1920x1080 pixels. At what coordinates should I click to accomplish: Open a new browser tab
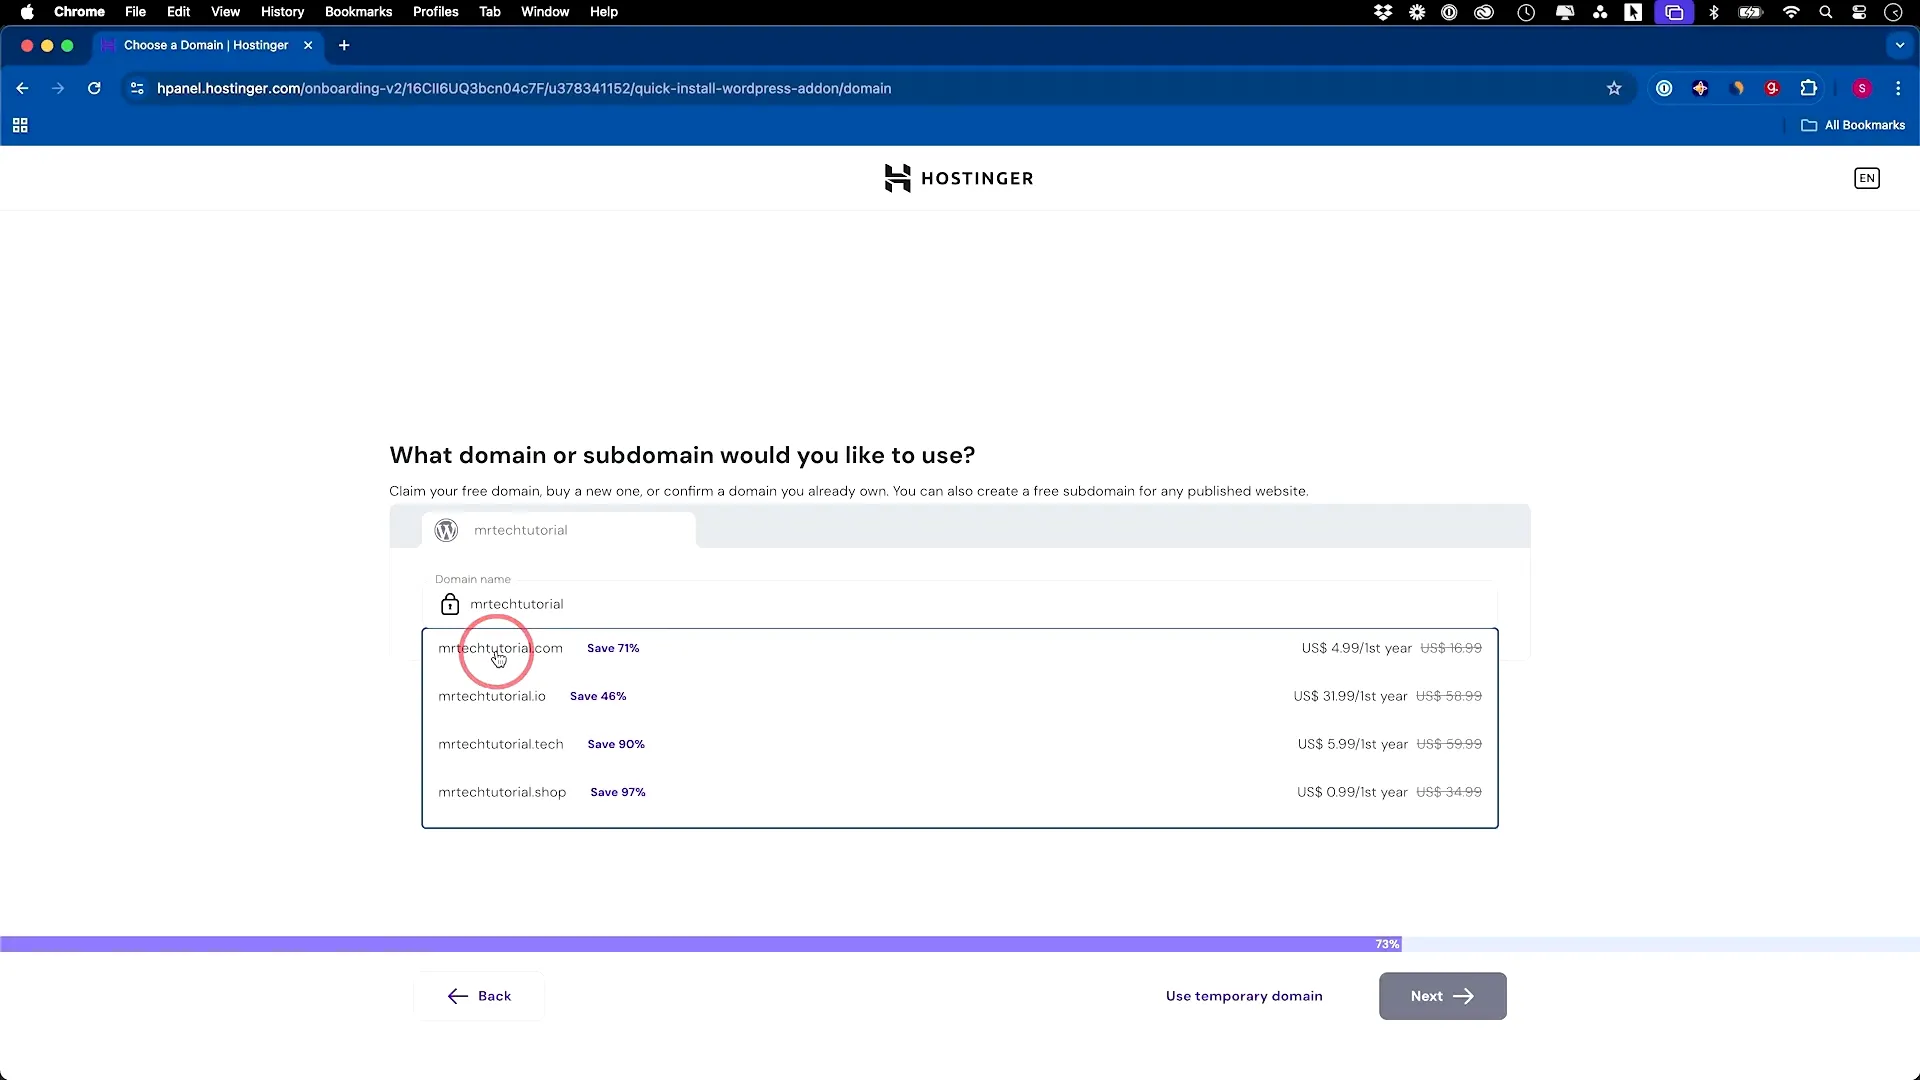(x=344, y=45)
